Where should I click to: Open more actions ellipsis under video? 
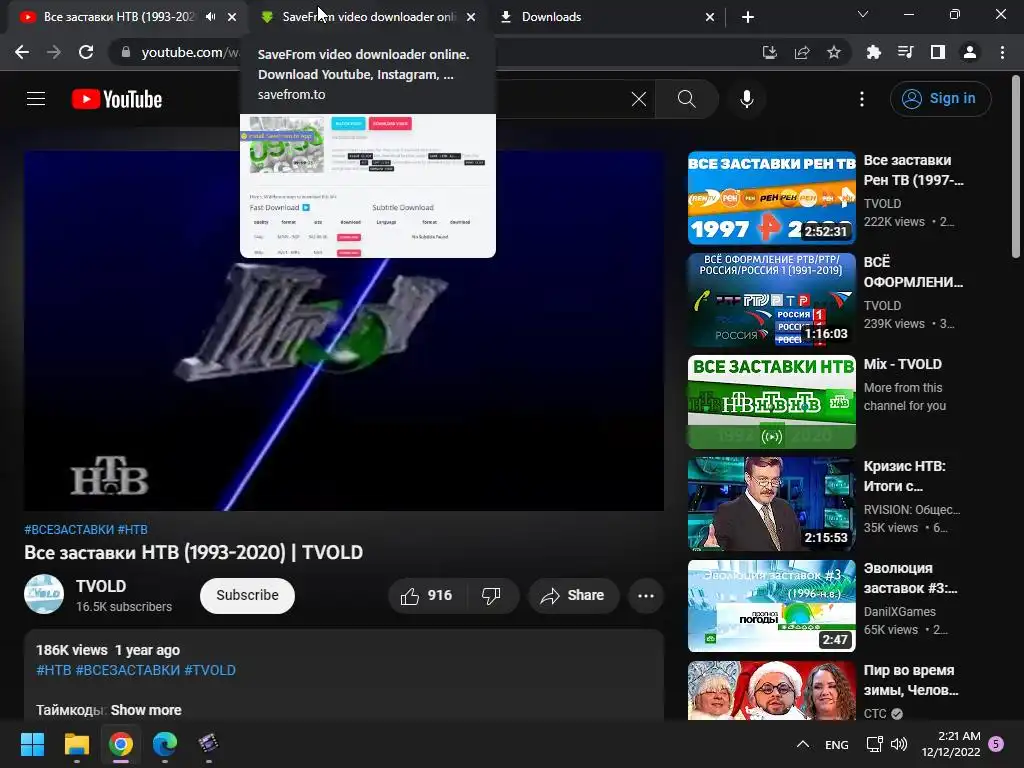click(x=646, y=596)
